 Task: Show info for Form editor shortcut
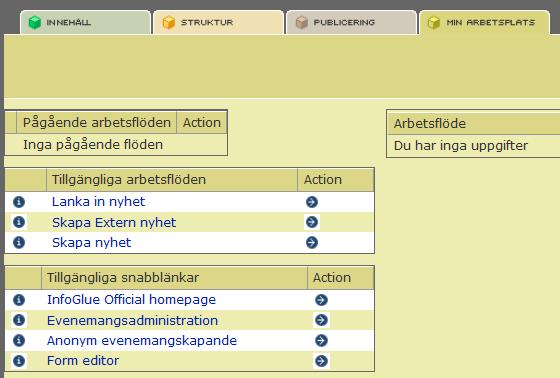(19, 361)
